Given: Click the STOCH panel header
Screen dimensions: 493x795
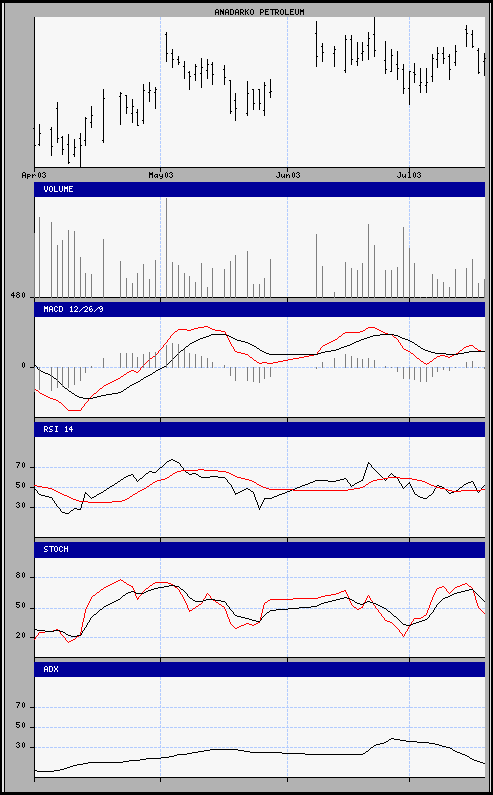Looking at the screenshot, I should pyautogui.click(x=259, y=549).
